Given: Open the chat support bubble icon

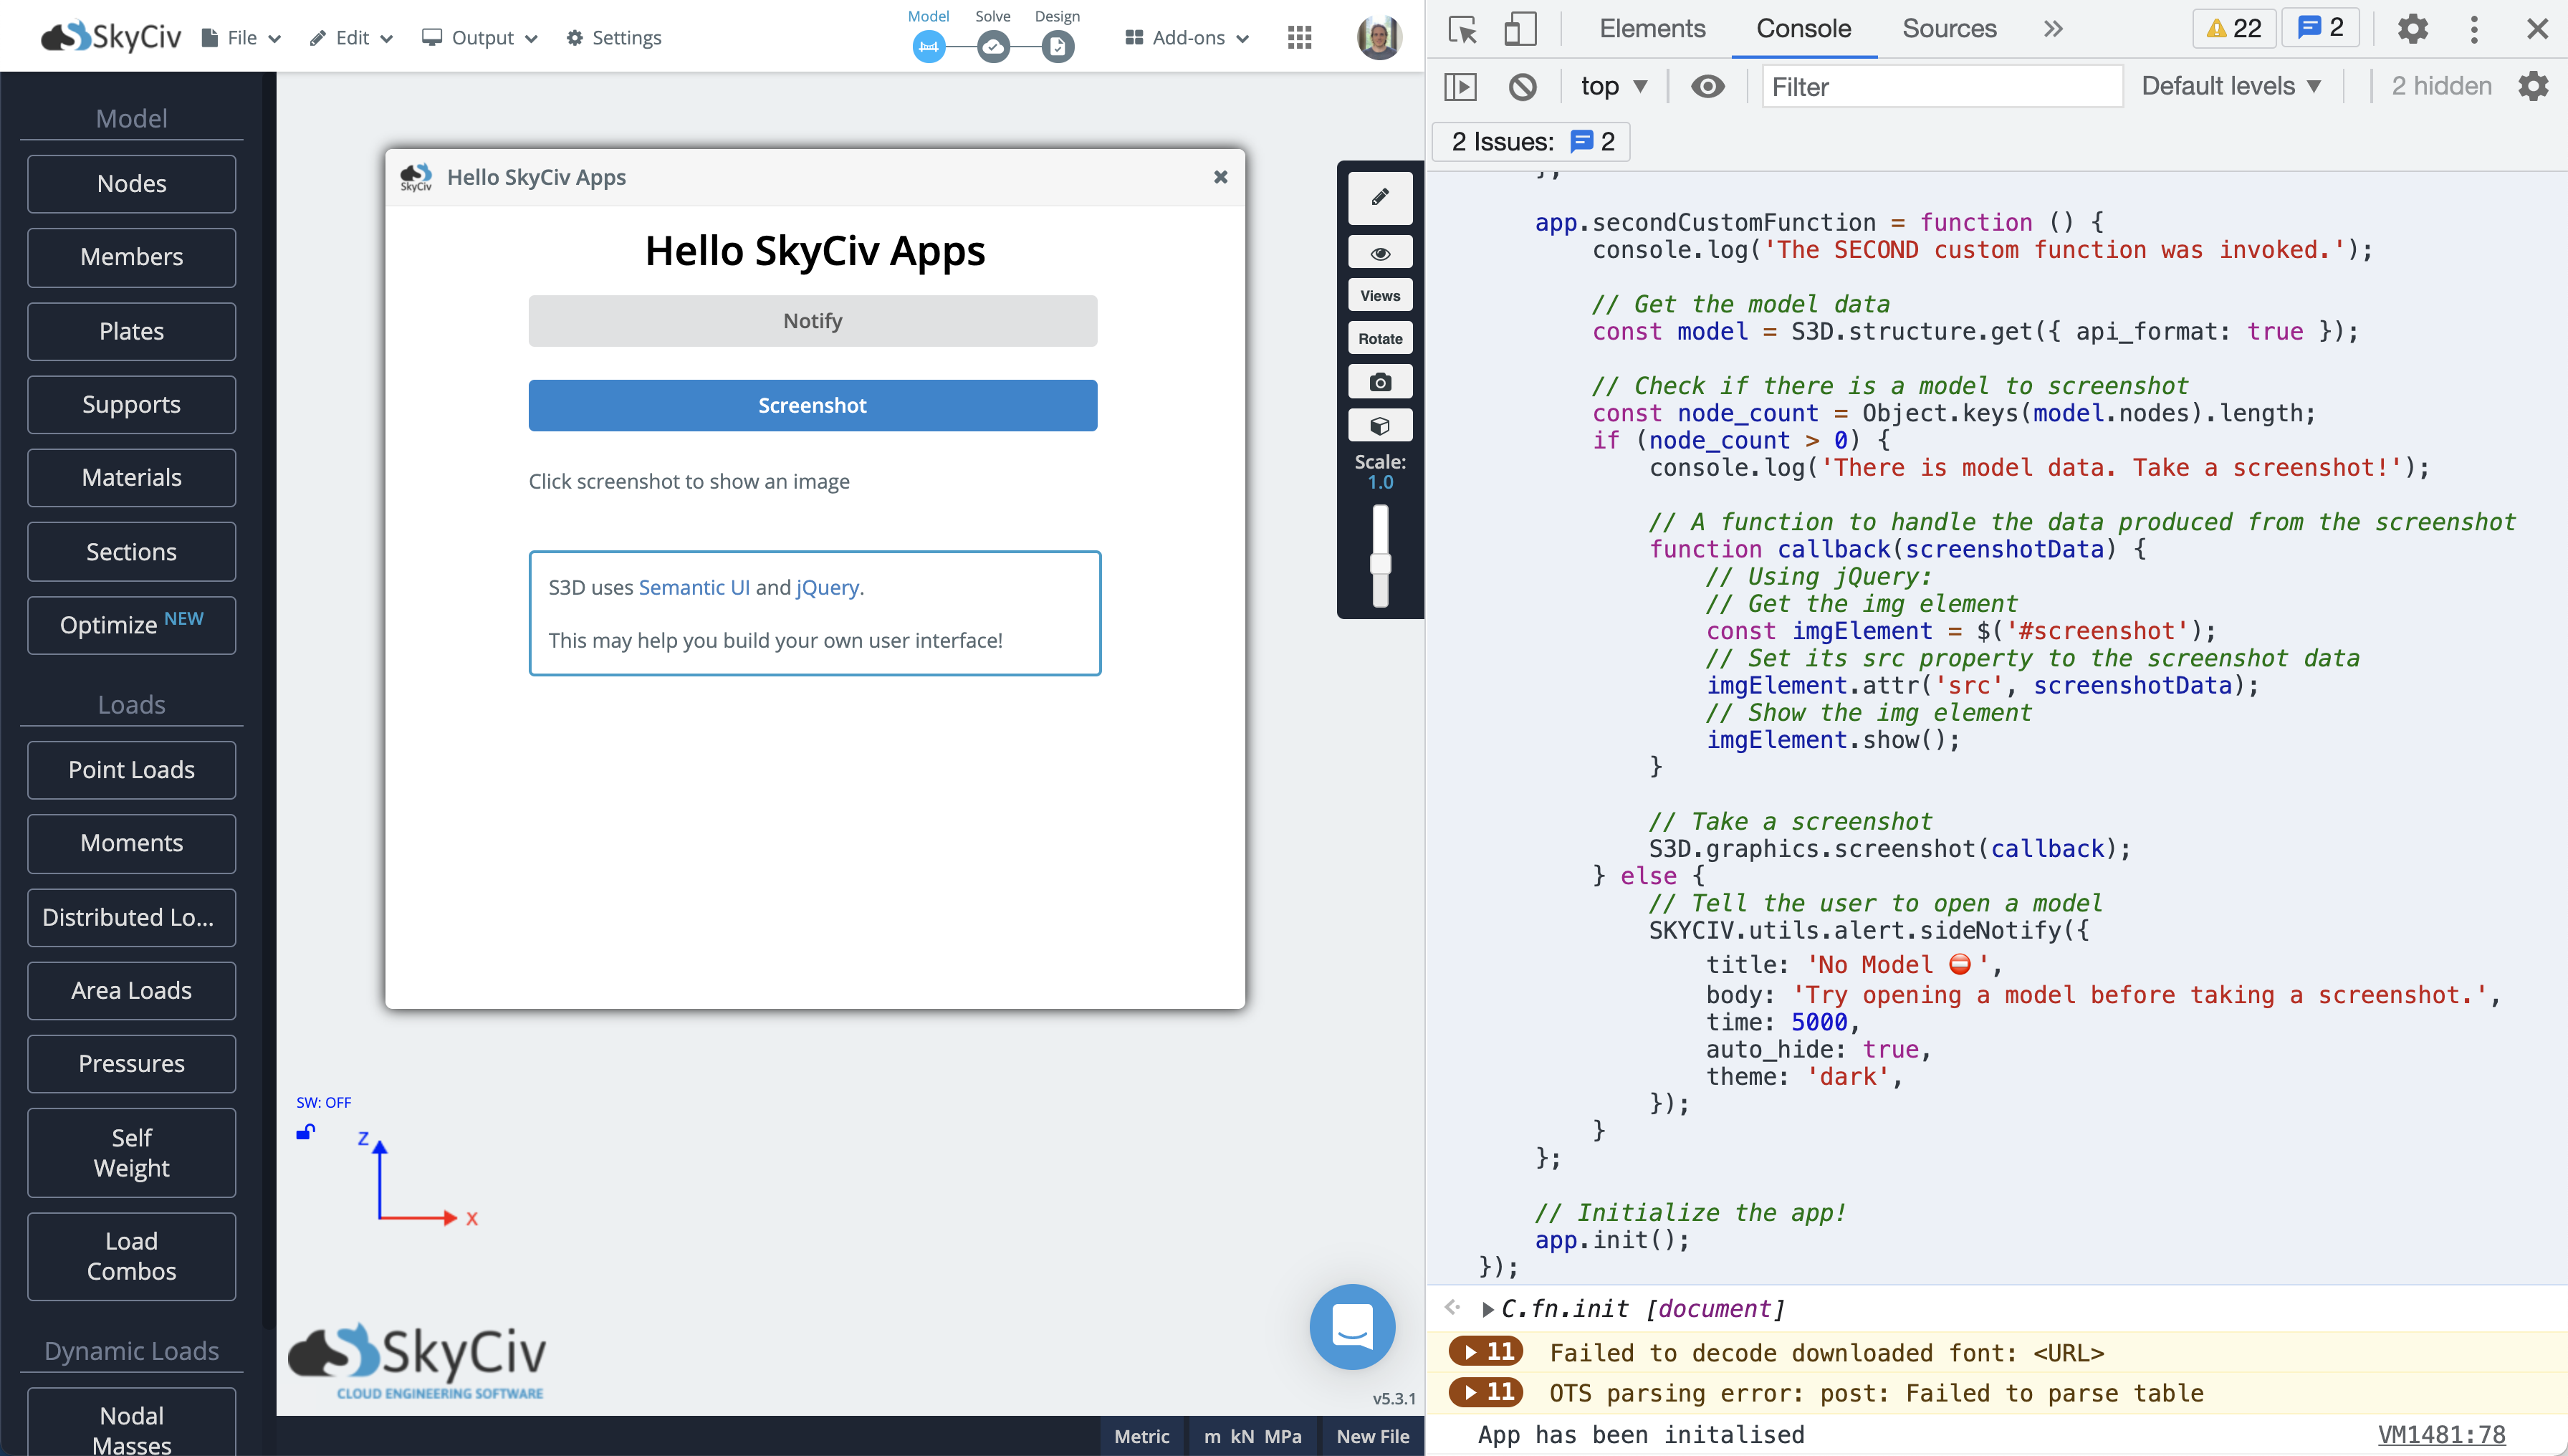Looking at the screenshot, I should coord(1352,1326).
